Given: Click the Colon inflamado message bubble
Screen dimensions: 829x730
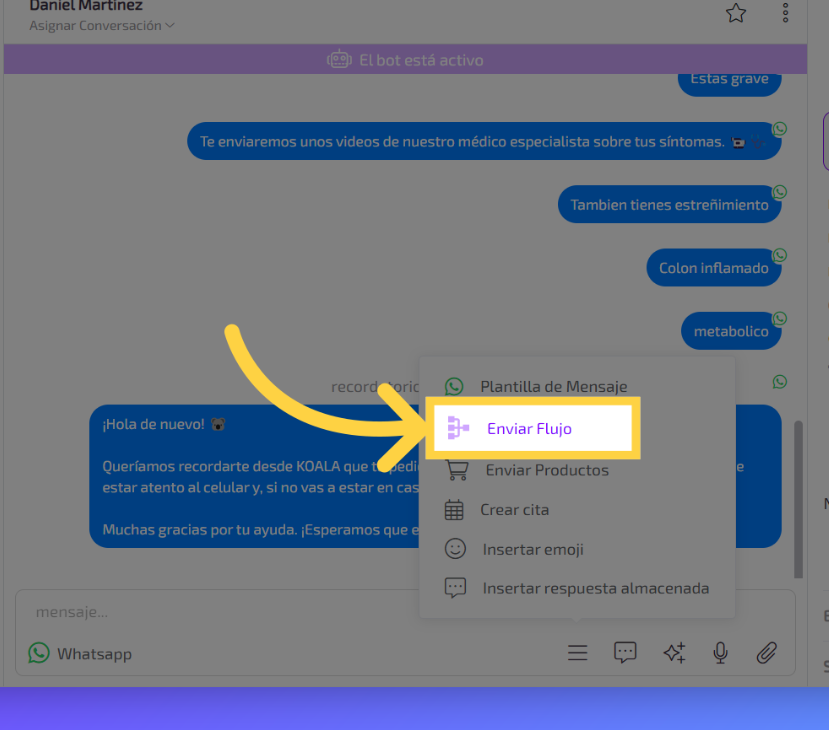Looking at the screenshot, I should click(713, 268).
